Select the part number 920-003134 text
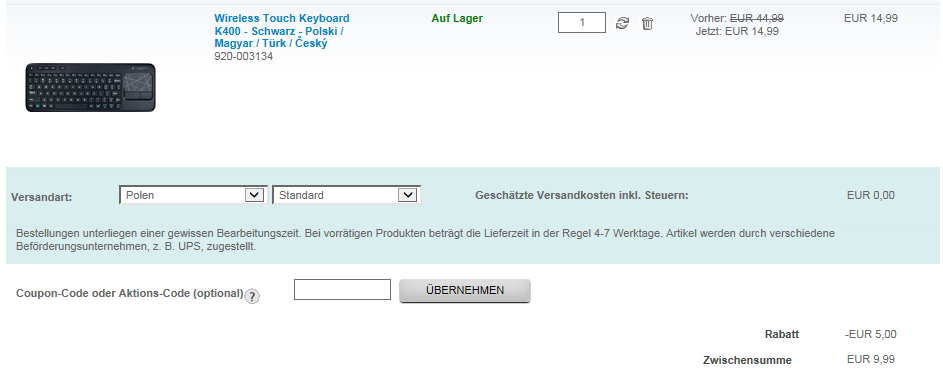943x375 pixels. click(x=244, y=56)
